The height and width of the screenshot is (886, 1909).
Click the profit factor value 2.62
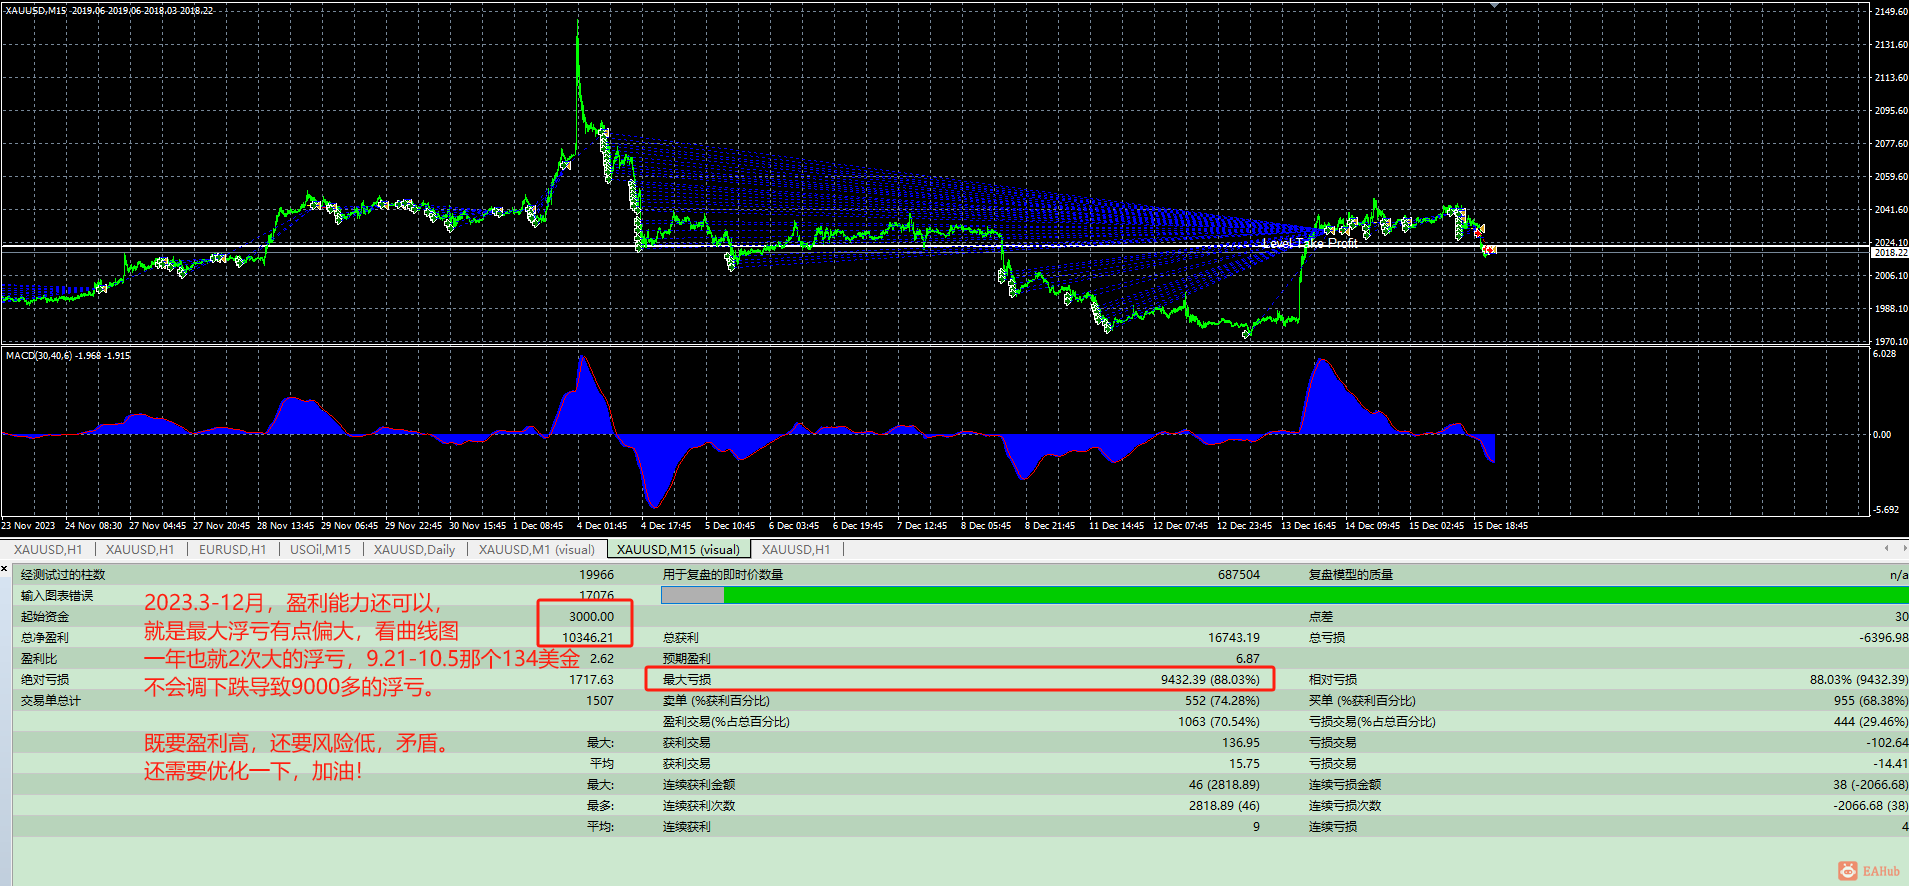click(x=602, y=659)
